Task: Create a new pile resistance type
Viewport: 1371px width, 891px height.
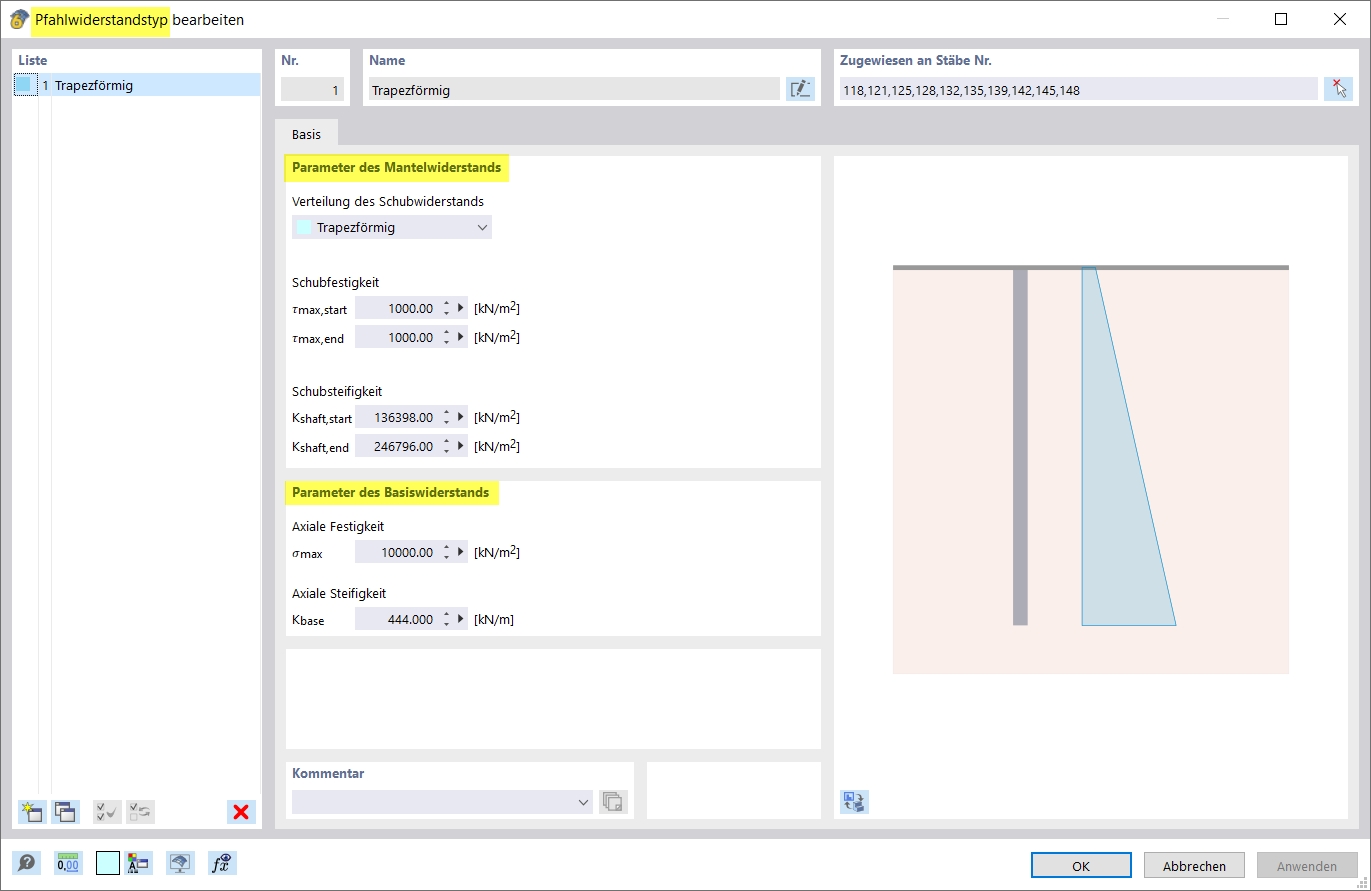Action: (32, 811)
